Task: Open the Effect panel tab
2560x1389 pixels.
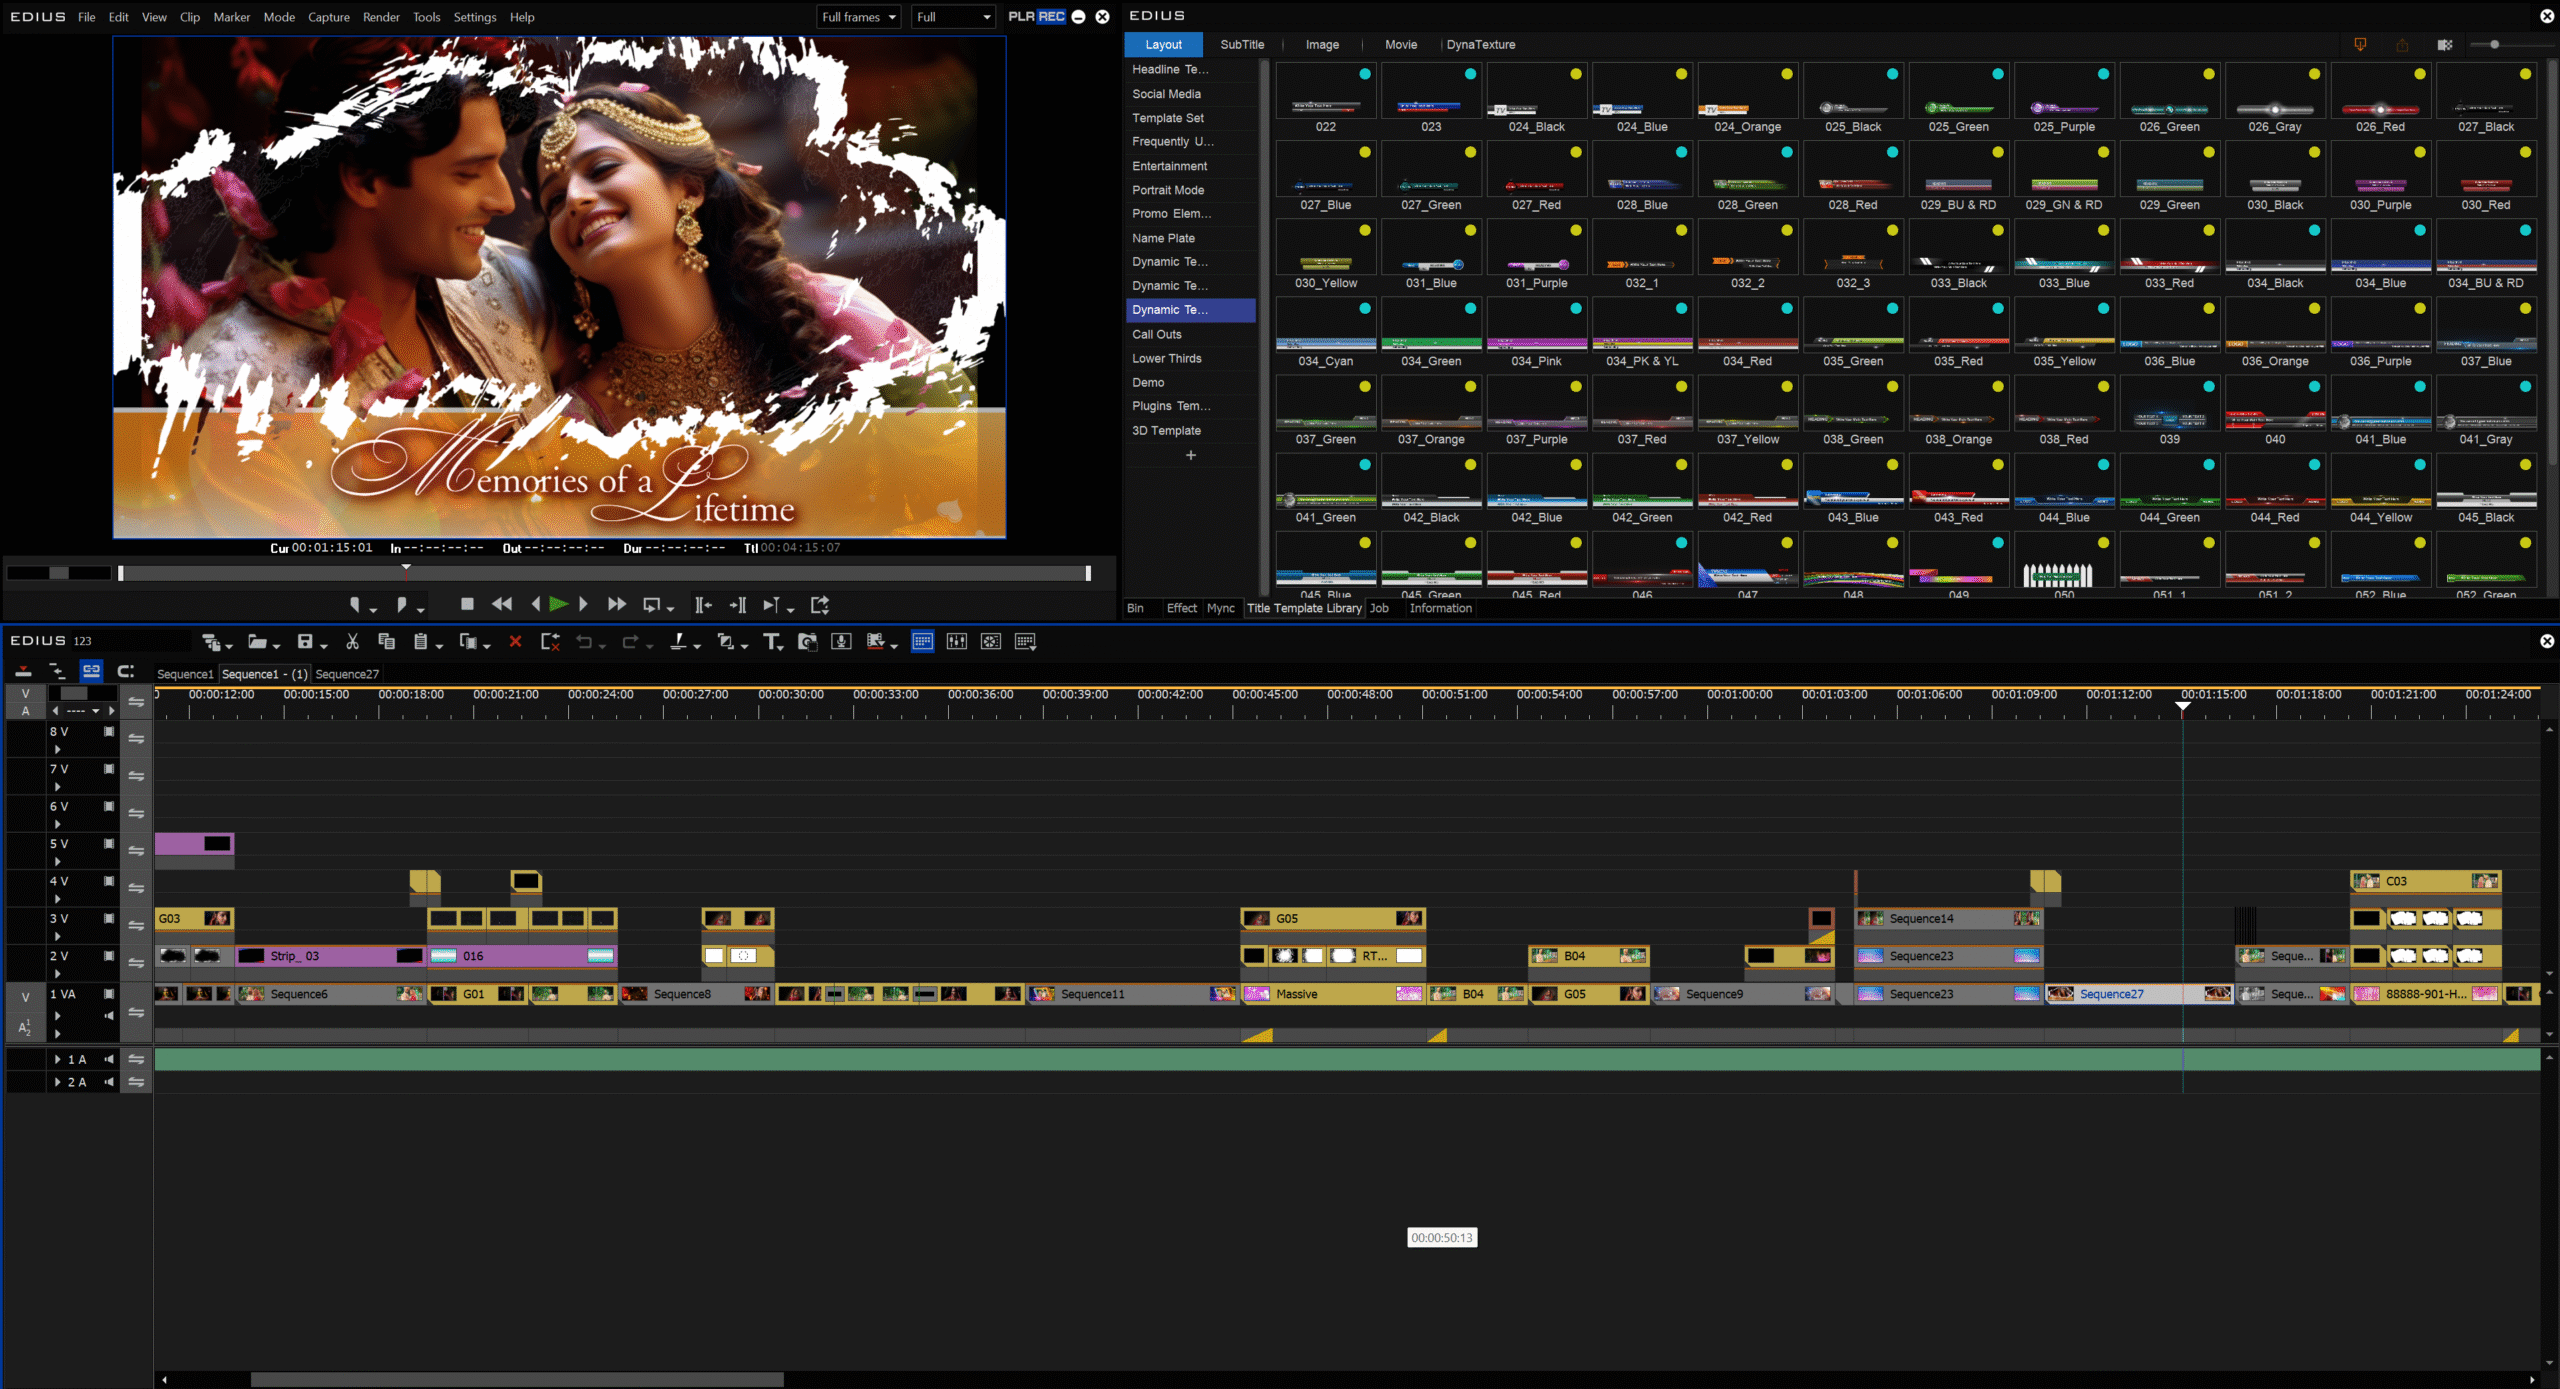Action: (x=1181, y=608)
